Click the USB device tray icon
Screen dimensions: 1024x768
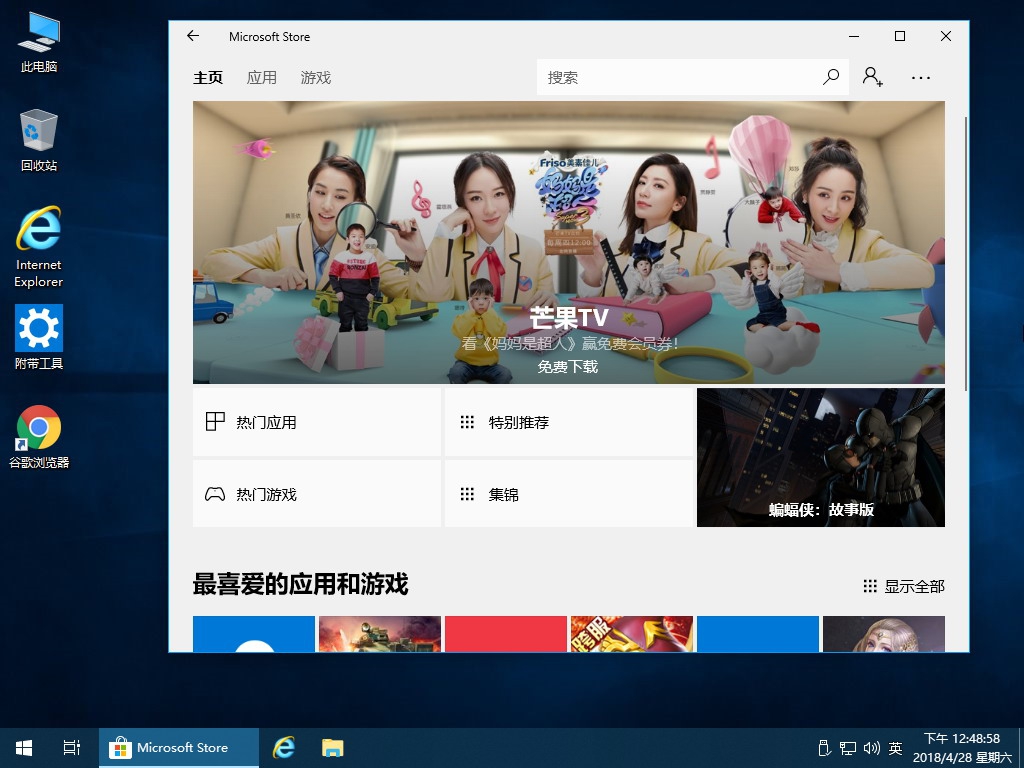[824, 748]
